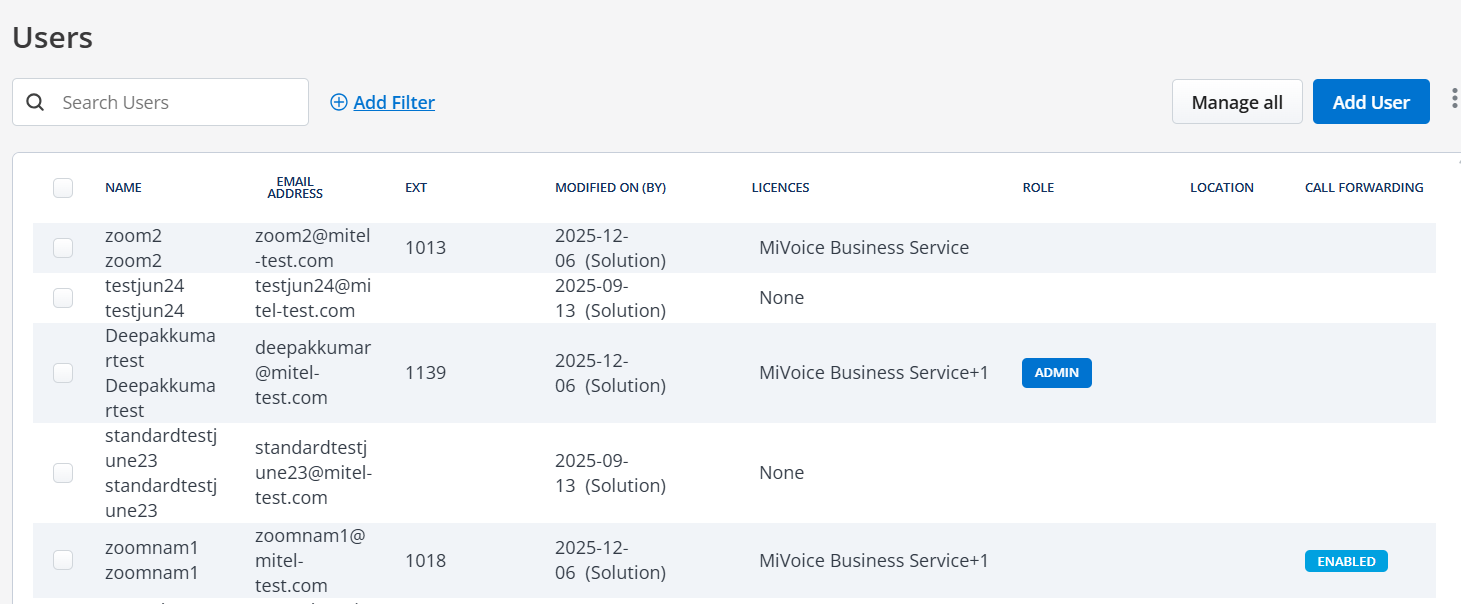
Task: Click the ENABLED call forwarding badge
Action: pyautogui.click(x=1345, y=561)
